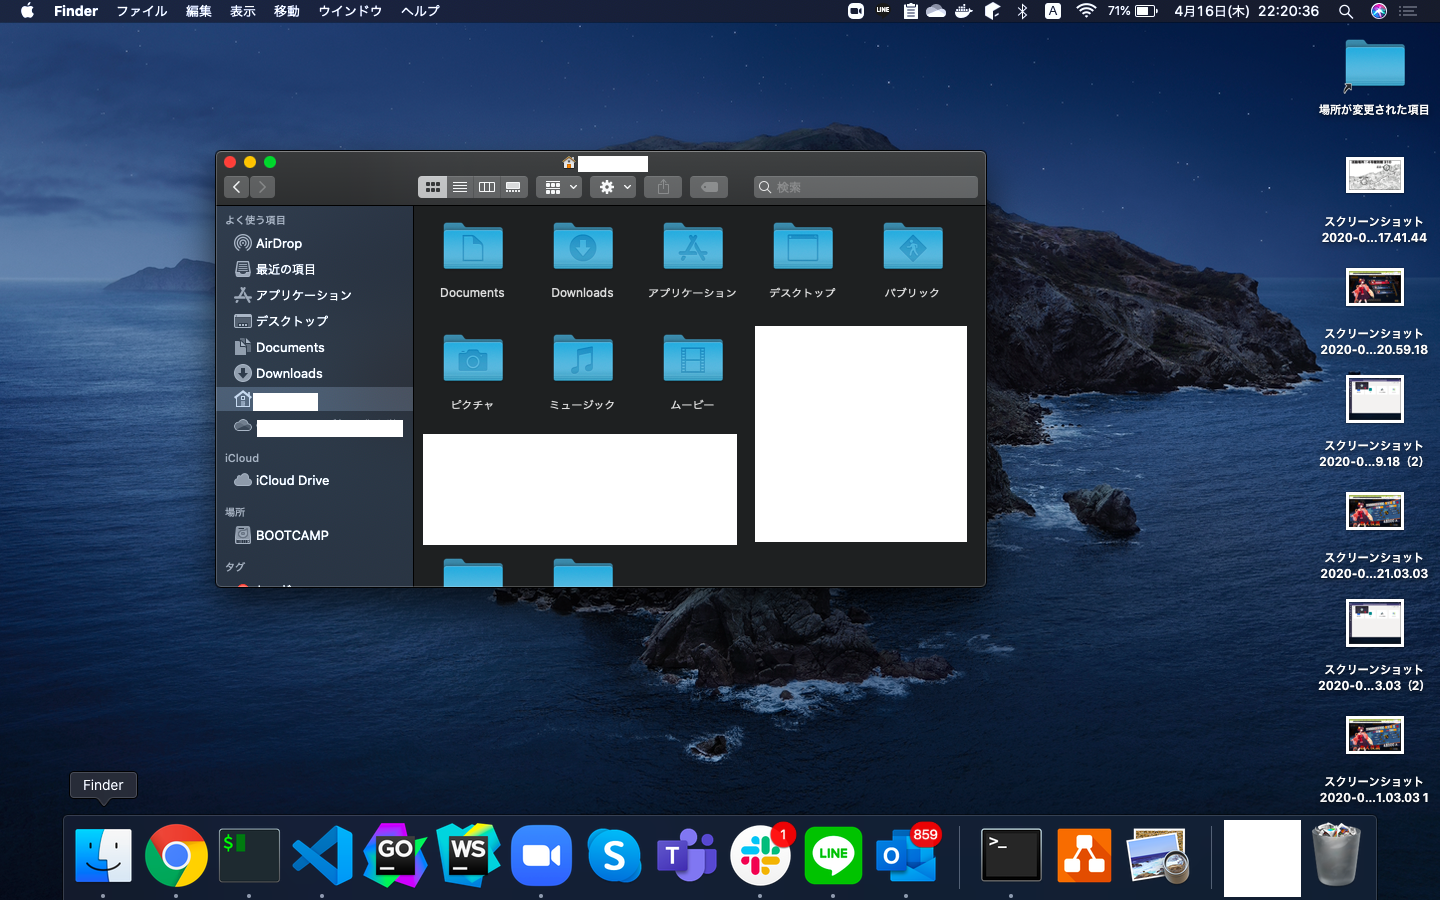Toggle Bluetooth via the menu bar icon
Image resolution: width=1440 pixels, height=900 pixels.
[x=1022, y=11]
